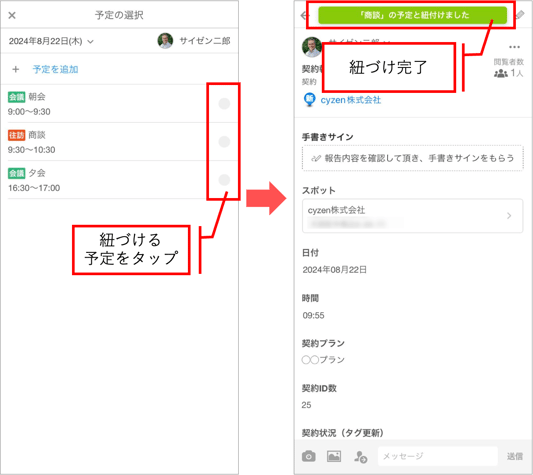This screenshot has width=533, height=475.
Task: Select the radio button for 夕会
Action: coord(224,180)
